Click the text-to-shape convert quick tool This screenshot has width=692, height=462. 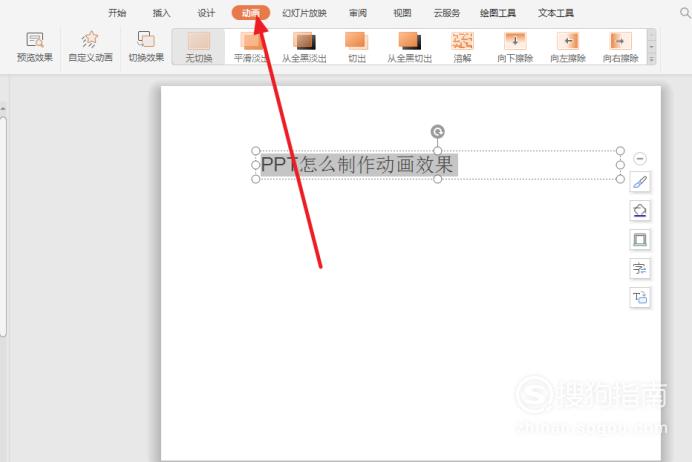click(640, 297)
